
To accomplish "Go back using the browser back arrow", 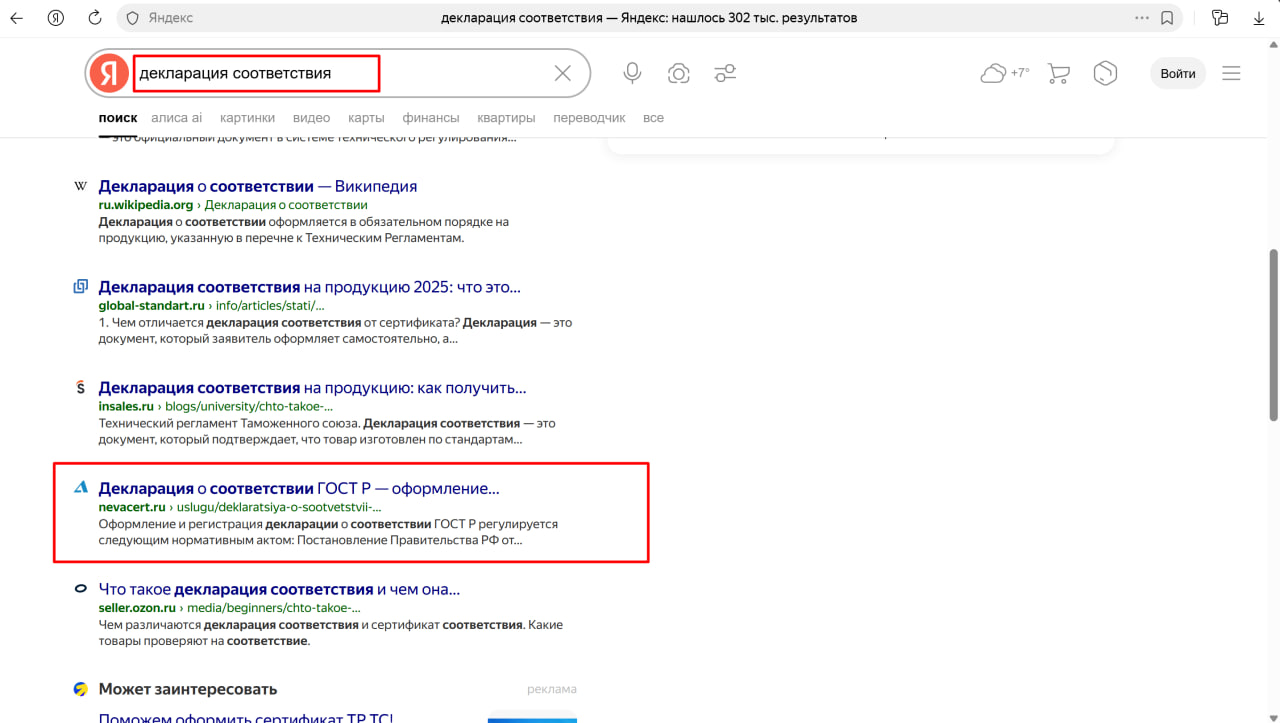I will click(17, 18).
